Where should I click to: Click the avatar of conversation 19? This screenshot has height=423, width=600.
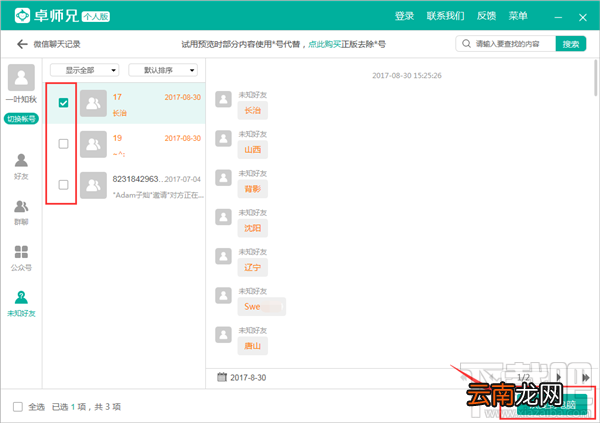click(93, 144)
